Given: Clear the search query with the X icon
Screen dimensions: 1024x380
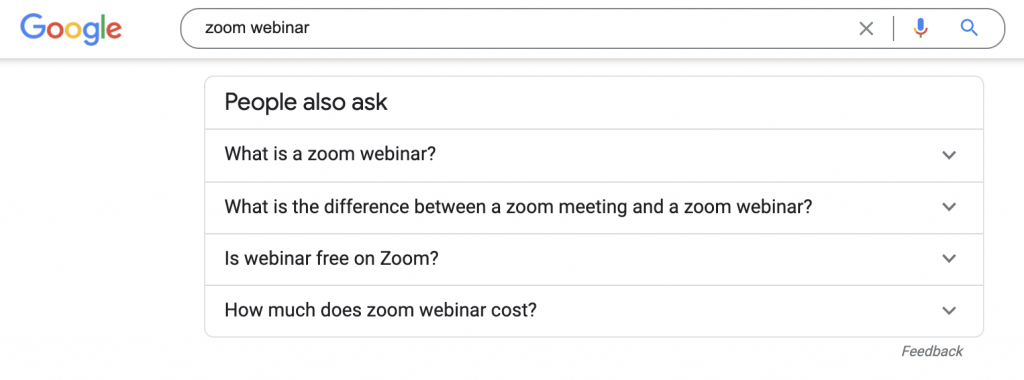Looking at the screenshot, I should [x=866, y=28].
